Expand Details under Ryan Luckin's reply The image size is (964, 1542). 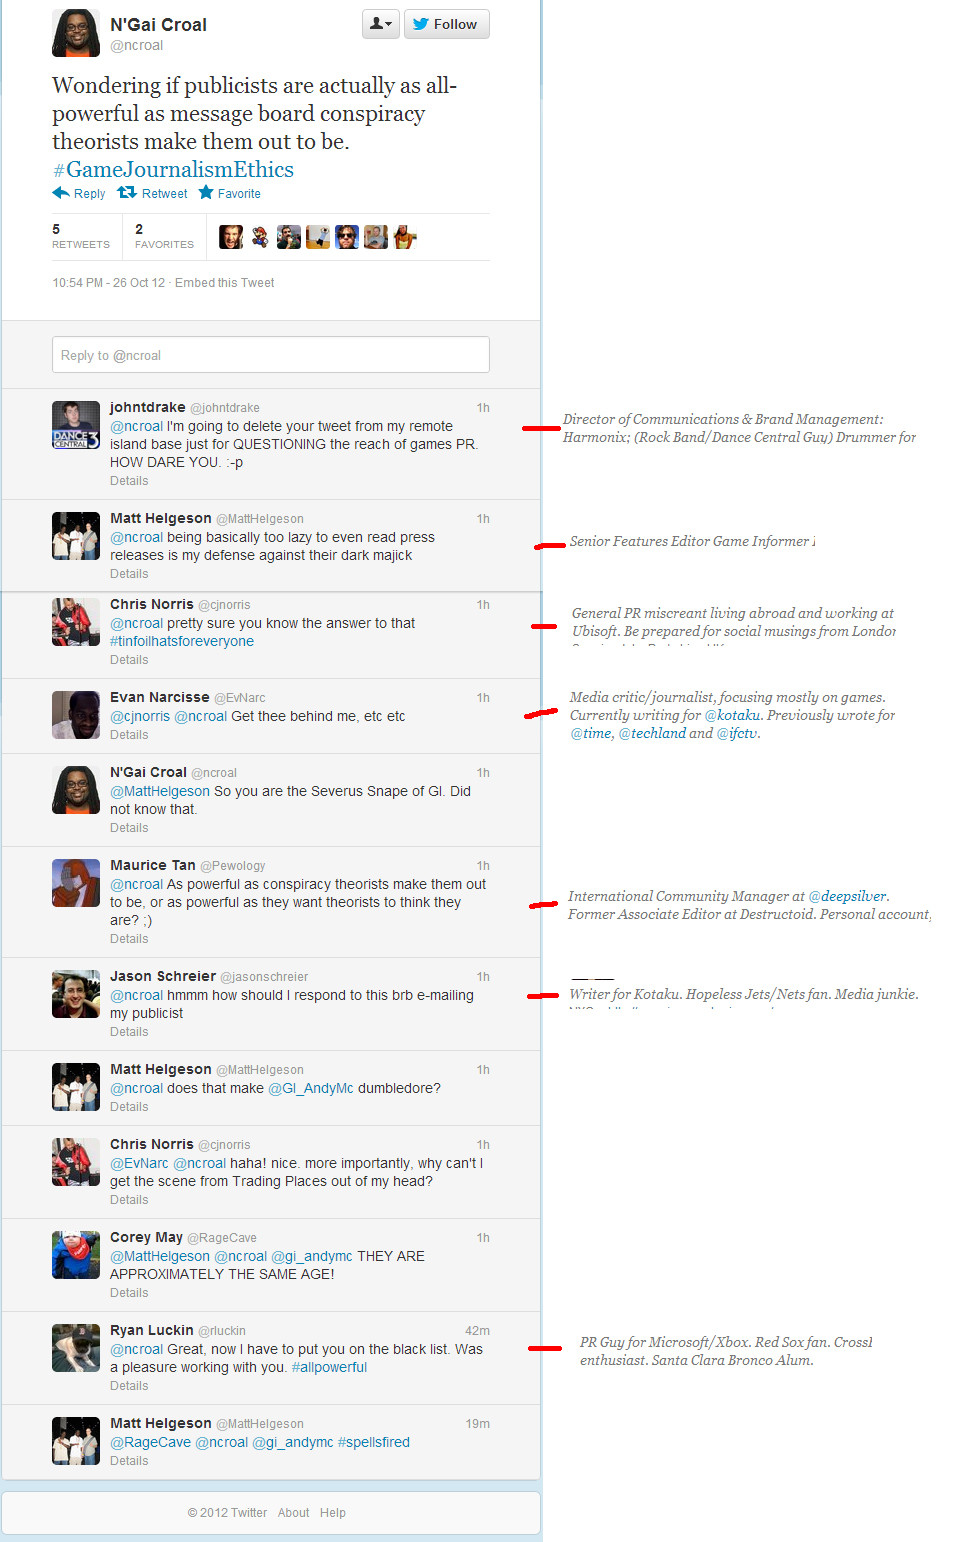click(129, 1386)
